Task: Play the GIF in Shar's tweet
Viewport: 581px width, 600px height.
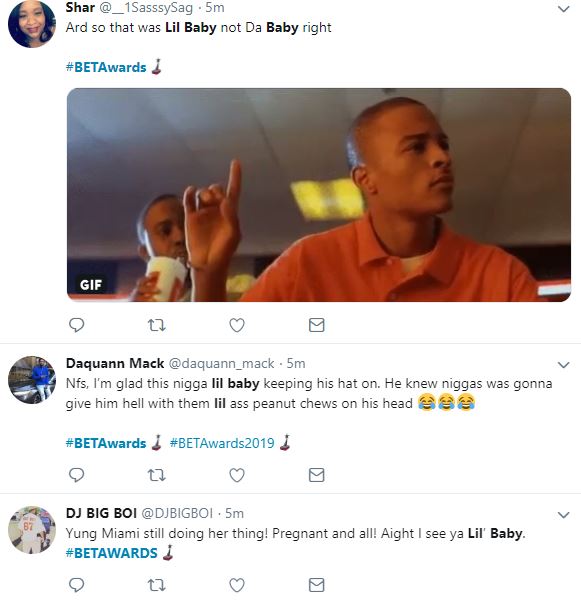Action: (x=319, y=195)
